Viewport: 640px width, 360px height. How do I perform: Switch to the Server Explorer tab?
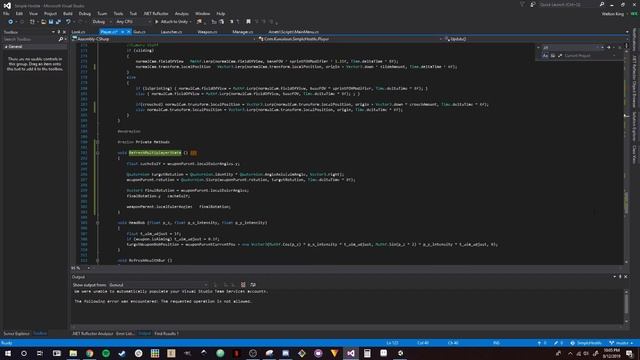click(x=16, y=334)
